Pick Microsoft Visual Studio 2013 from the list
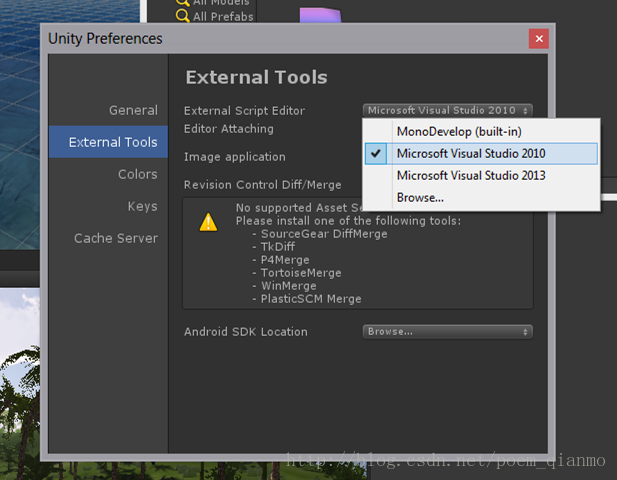 [481, 175]
